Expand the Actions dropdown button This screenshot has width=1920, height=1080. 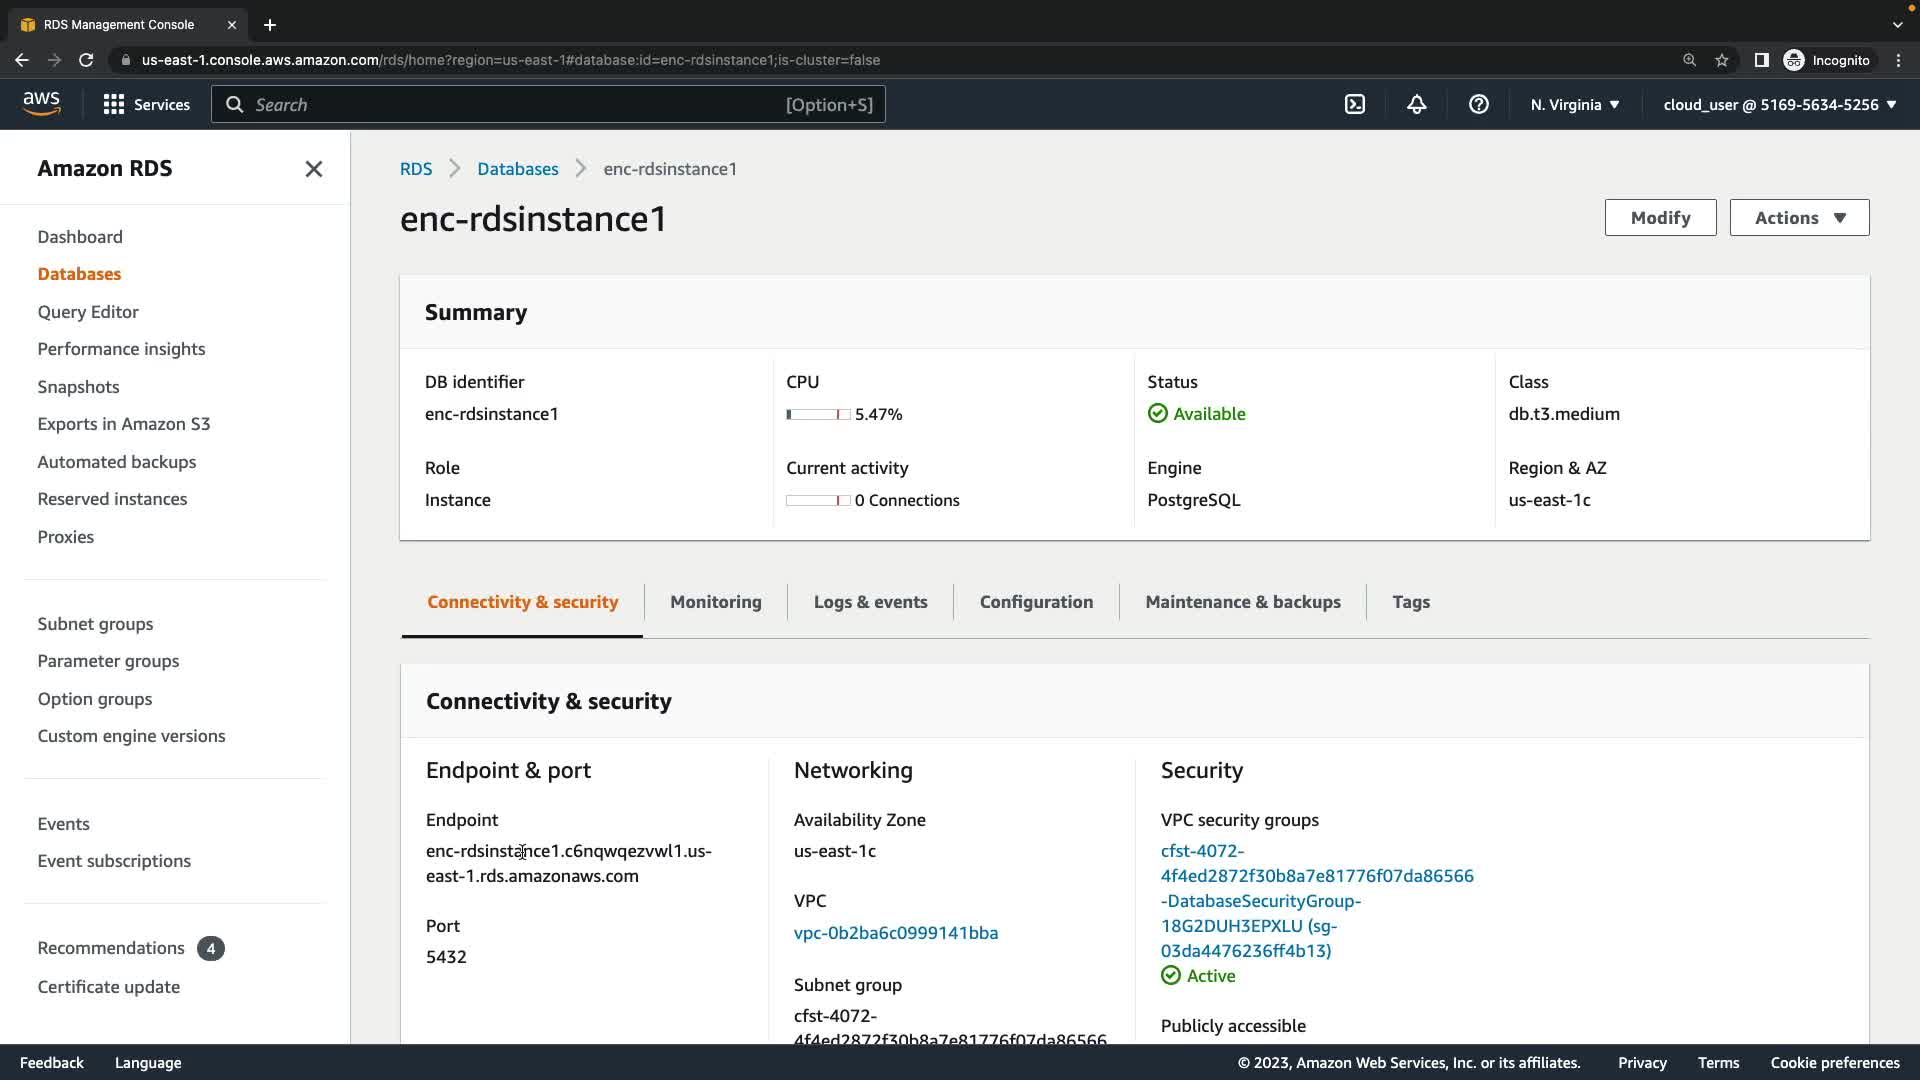(1799, 218)
